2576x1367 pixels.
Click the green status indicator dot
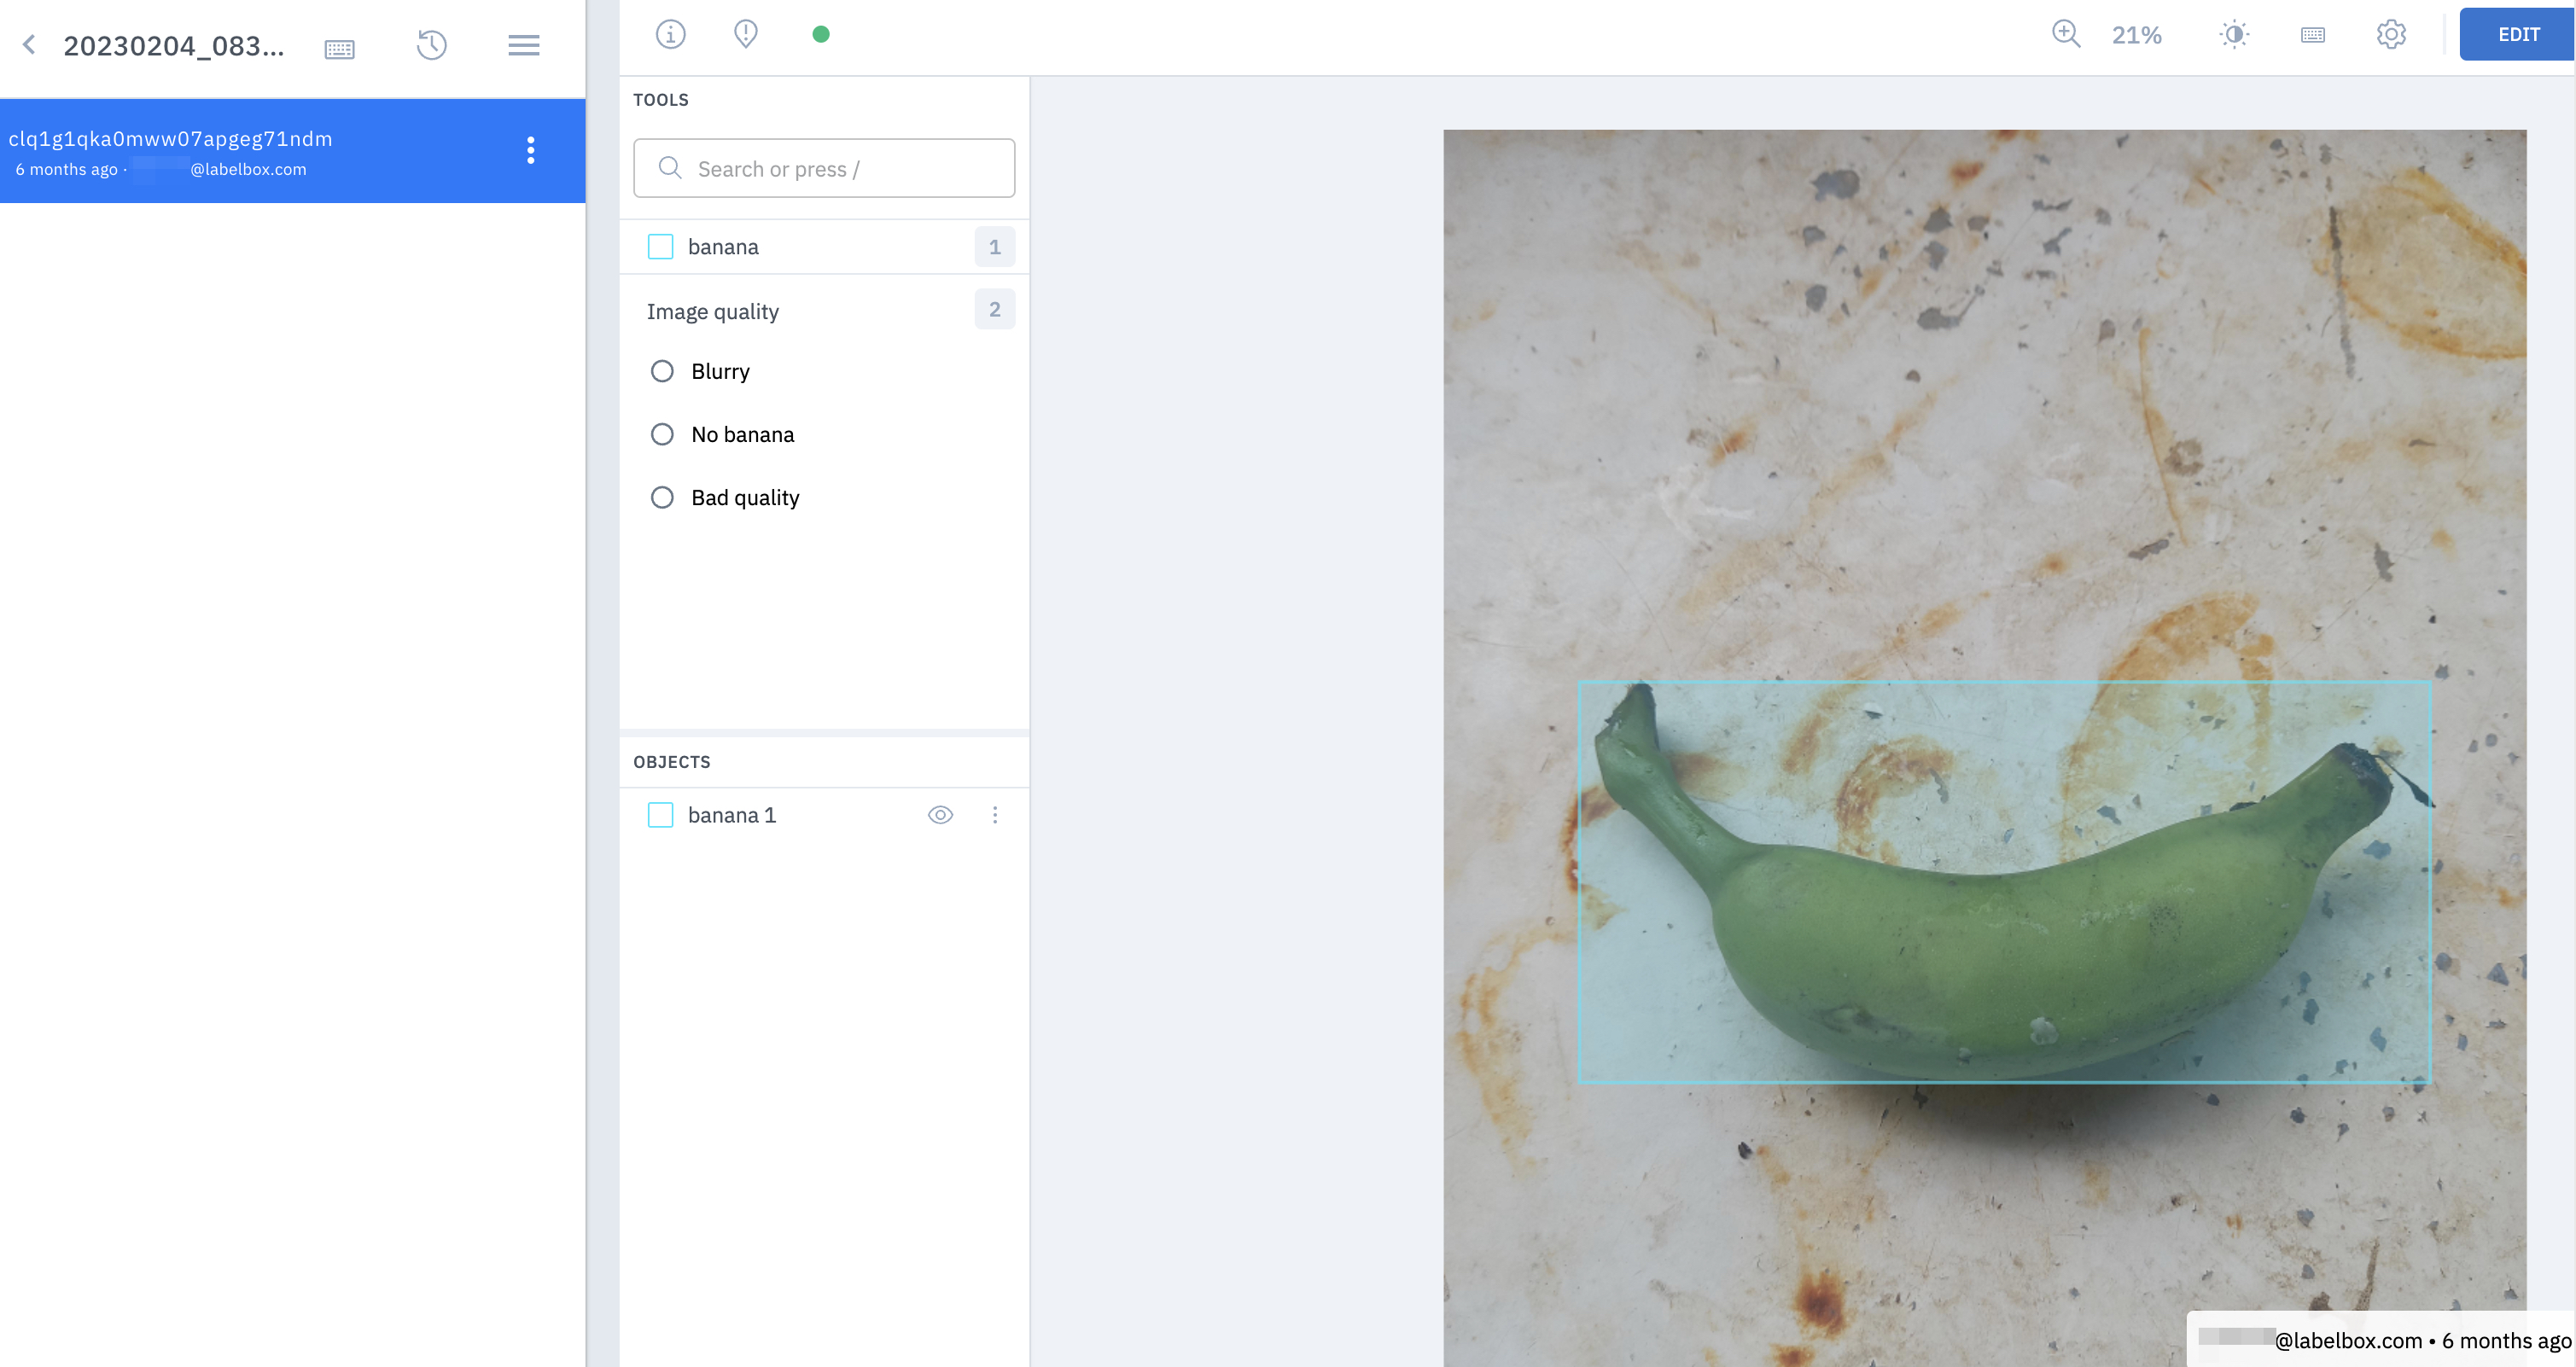pyautogui.click(x=818, y=34)
